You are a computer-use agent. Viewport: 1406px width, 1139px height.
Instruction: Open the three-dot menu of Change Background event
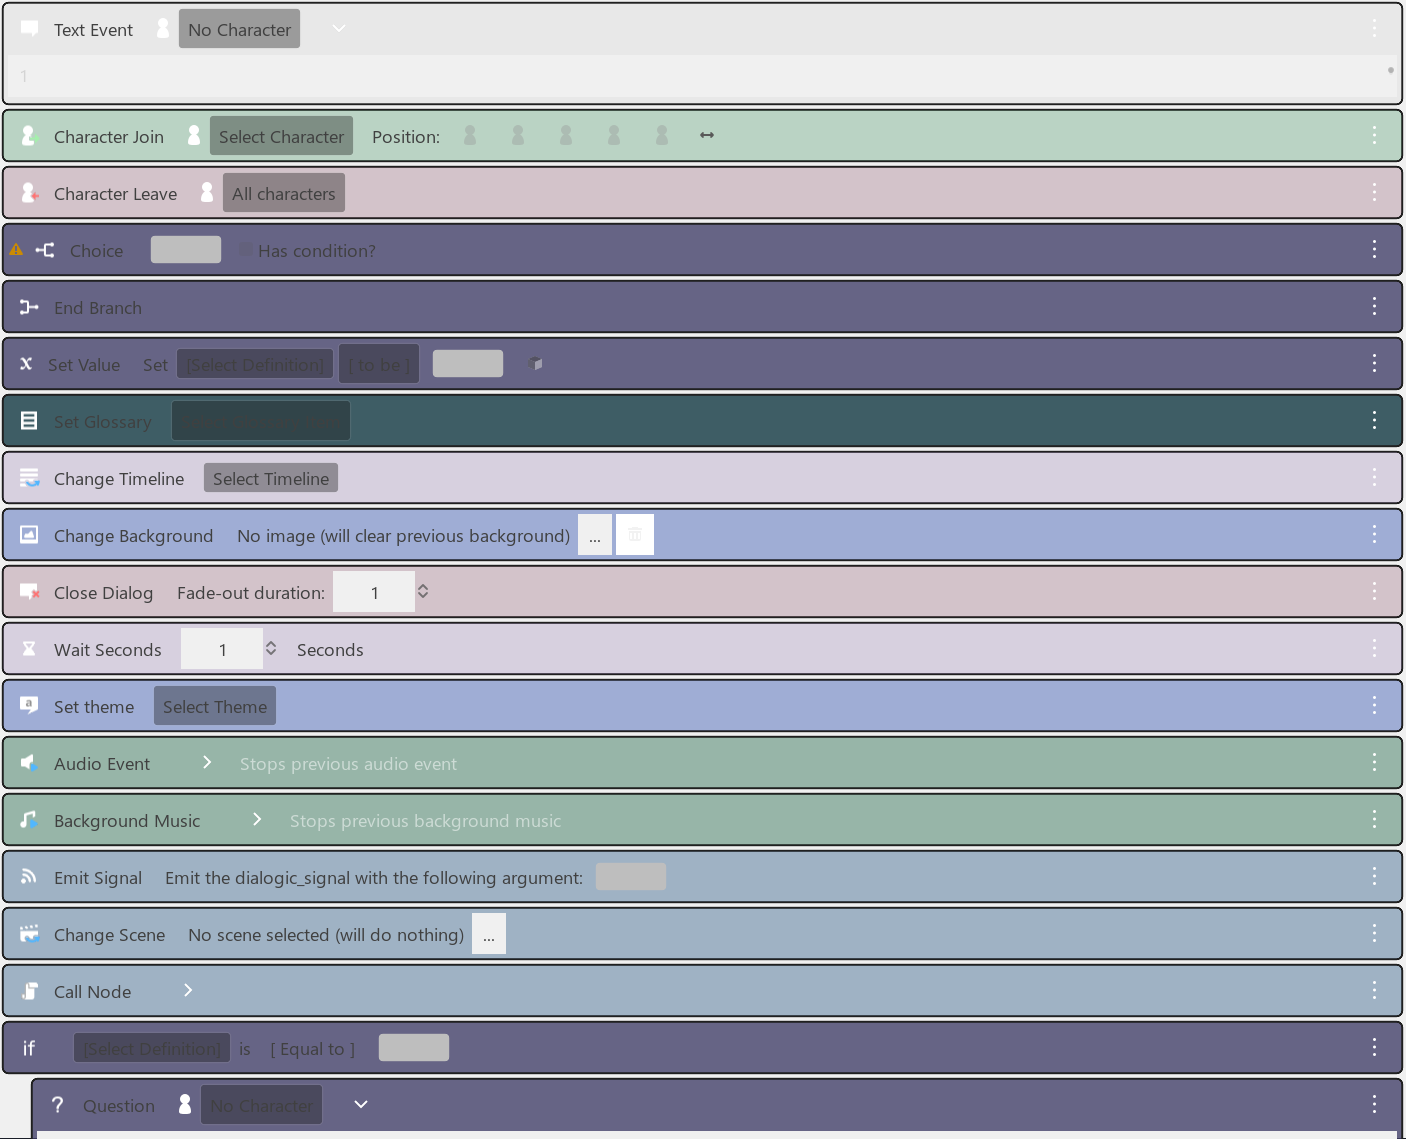[1374, 534]
